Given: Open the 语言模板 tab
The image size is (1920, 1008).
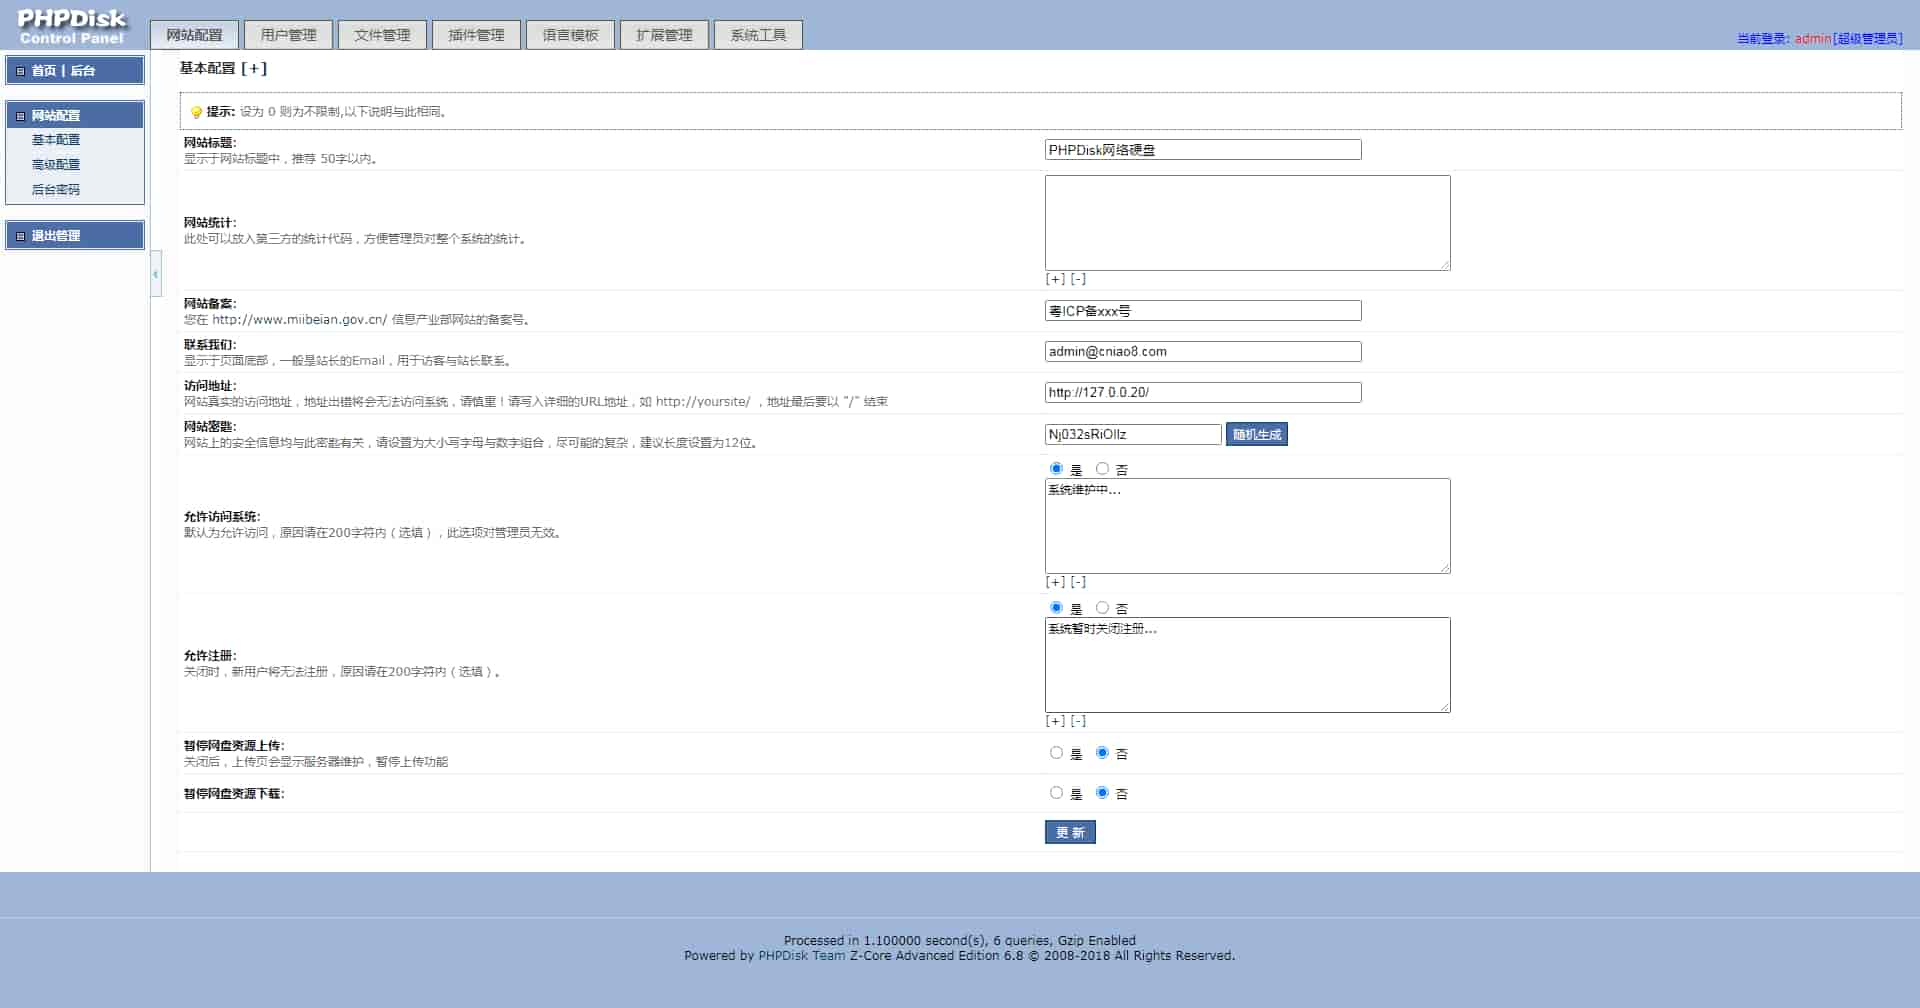Looking at the screenshot, I should 570,35.
